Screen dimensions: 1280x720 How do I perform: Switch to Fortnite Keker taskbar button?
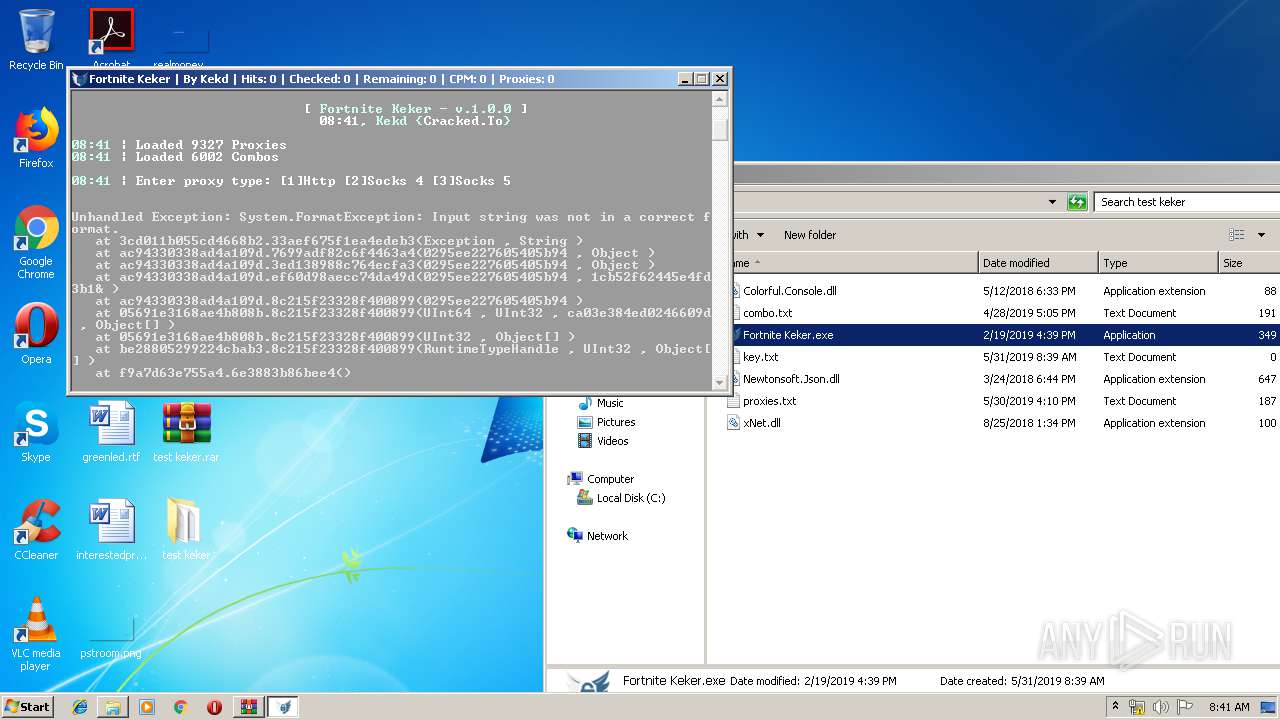[283, 707]
